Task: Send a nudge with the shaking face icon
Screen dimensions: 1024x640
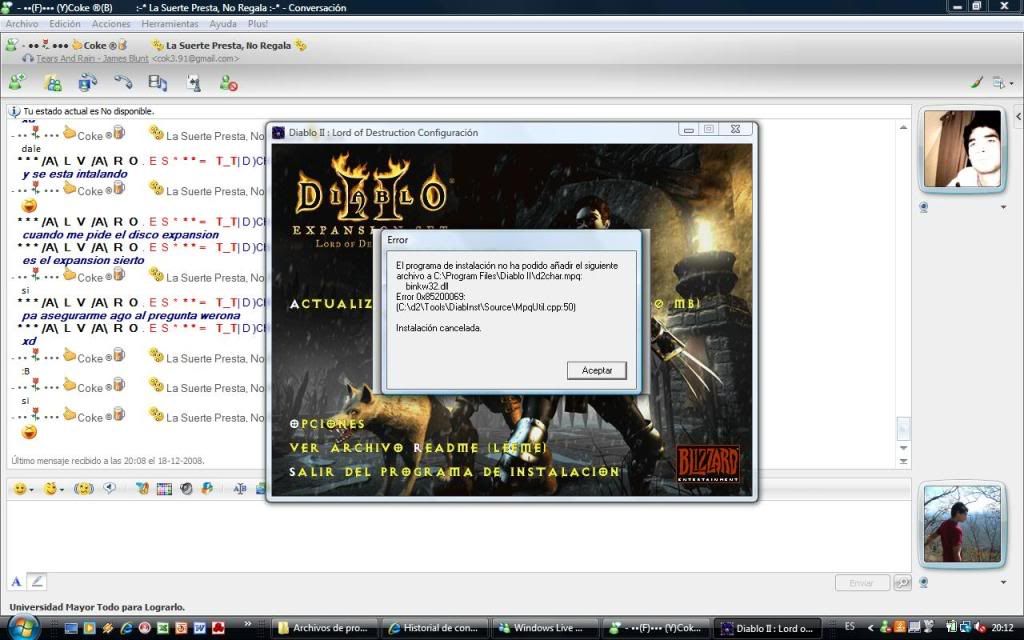Action: pos(84,488)
